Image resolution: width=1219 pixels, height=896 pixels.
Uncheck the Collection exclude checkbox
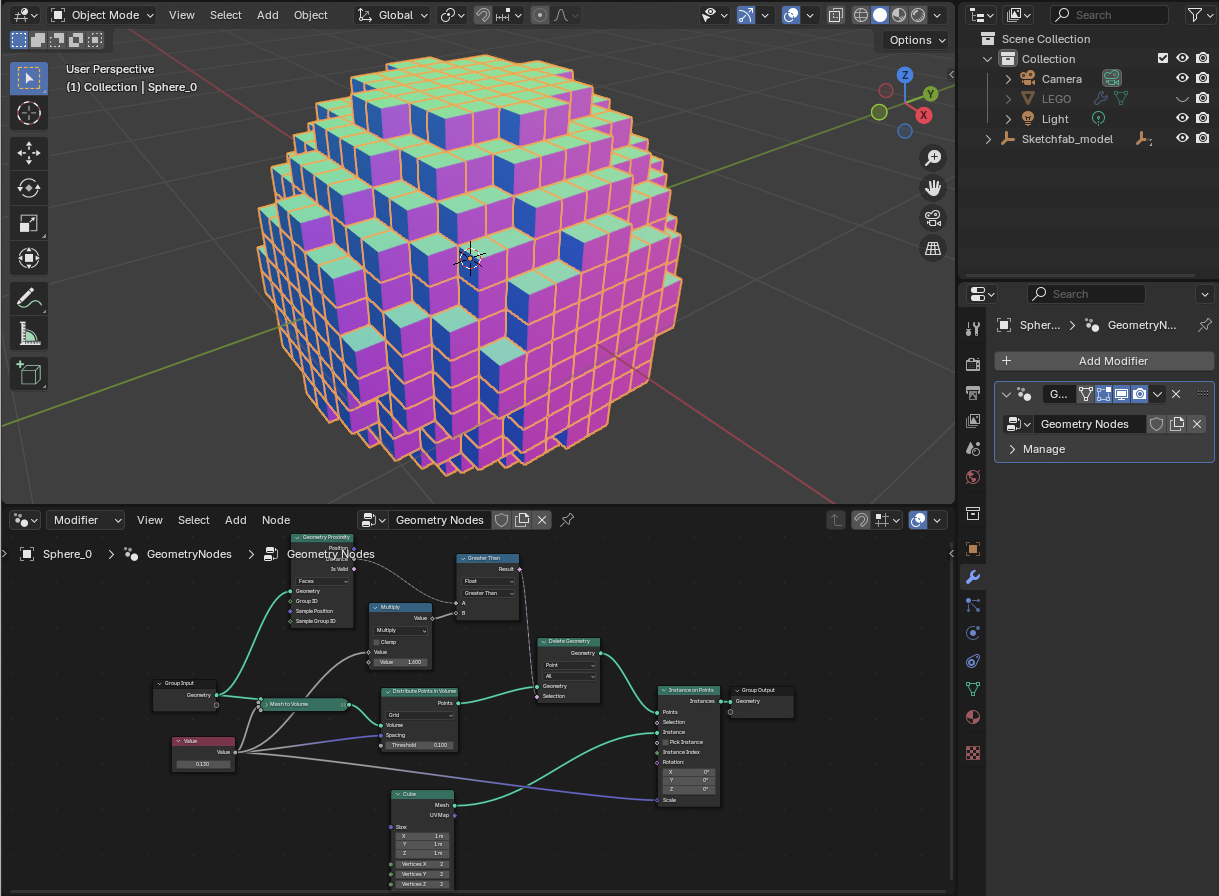tap(1162, 59)
